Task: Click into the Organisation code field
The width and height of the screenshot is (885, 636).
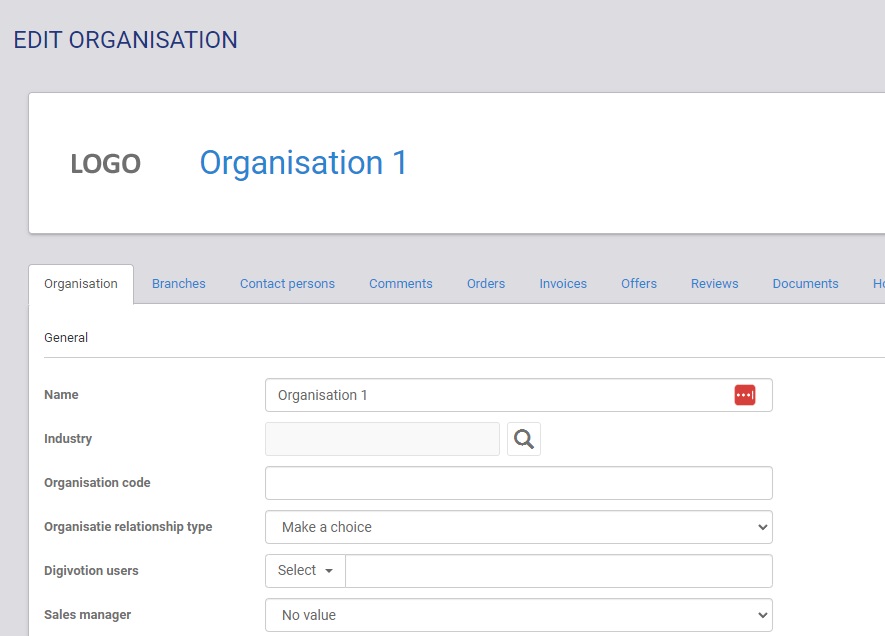Action: pos(518,483)
